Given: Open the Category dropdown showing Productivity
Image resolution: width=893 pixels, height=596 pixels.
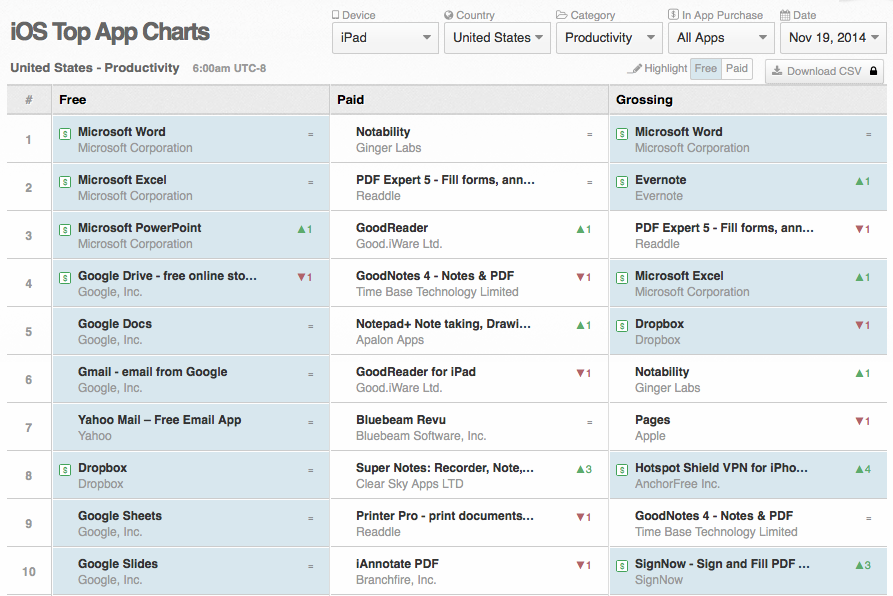Looking at the screenshot, I should click(609, 38).
